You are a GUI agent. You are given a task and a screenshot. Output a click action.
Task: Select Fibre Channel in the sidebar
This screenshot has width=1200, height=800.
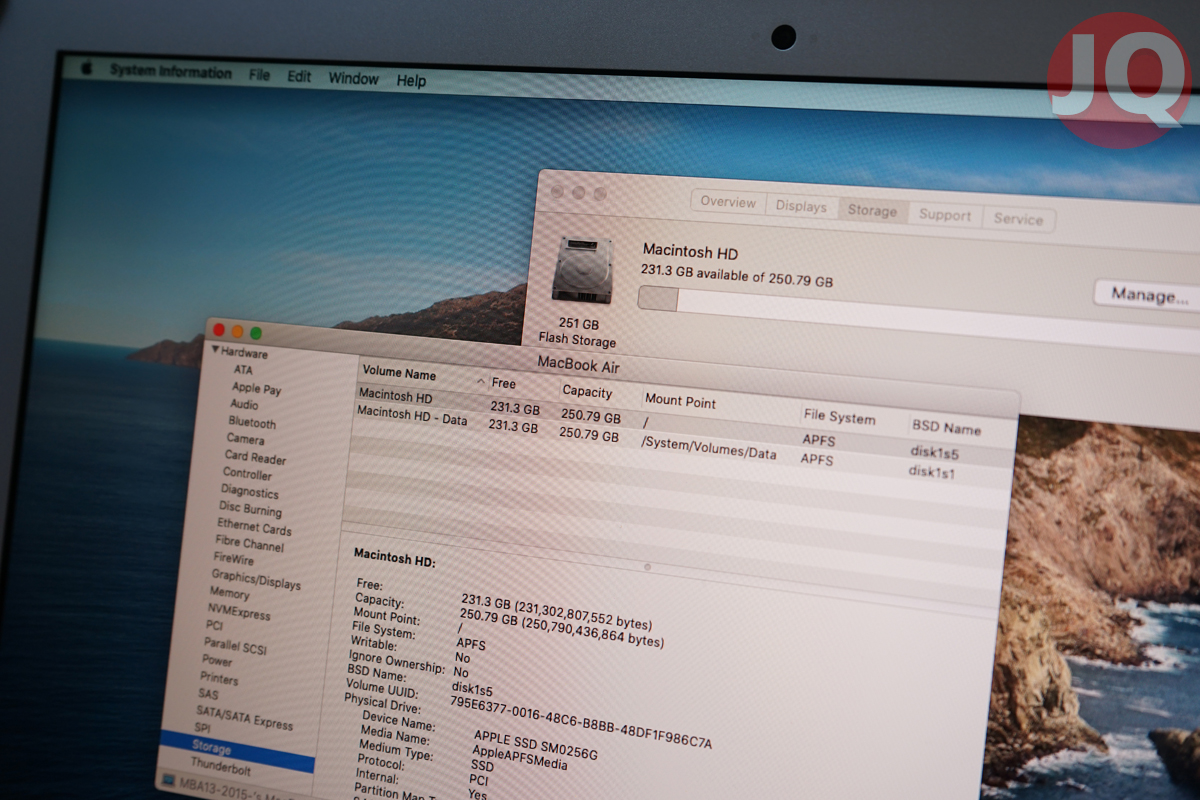click(249, 545)
